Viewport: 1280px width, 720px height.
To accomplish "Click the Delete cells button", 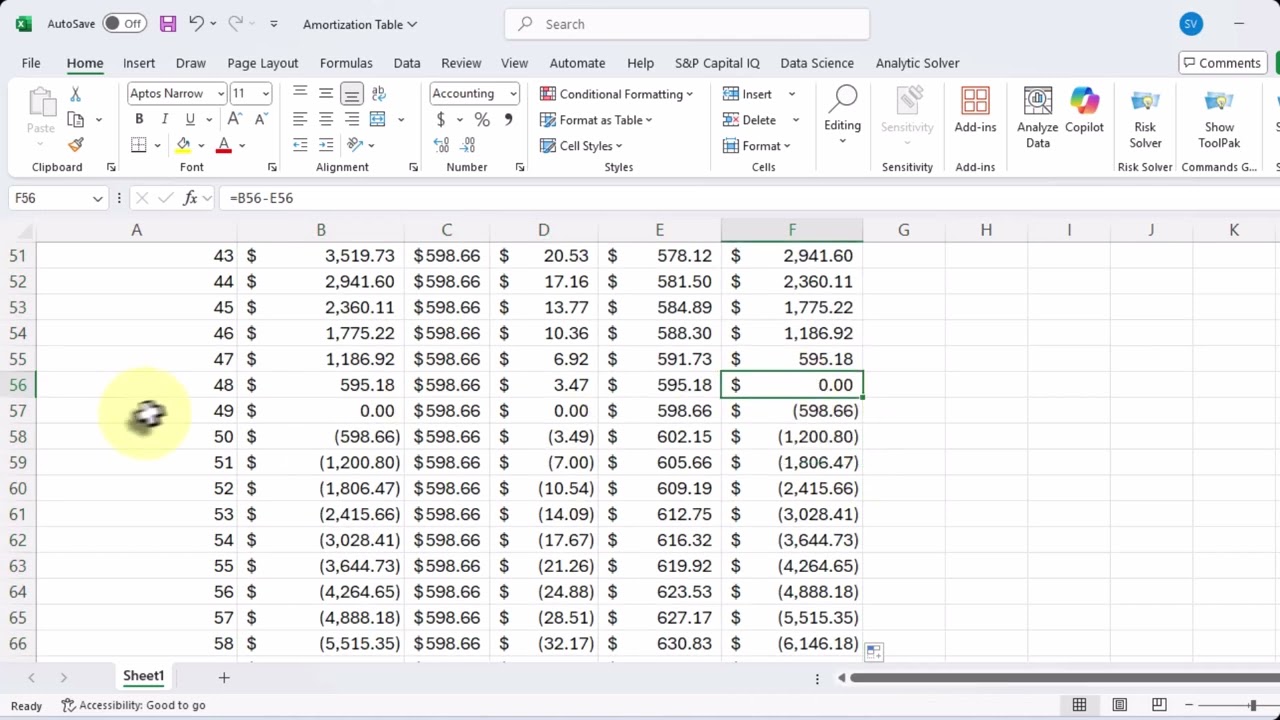I will [749, 120].
